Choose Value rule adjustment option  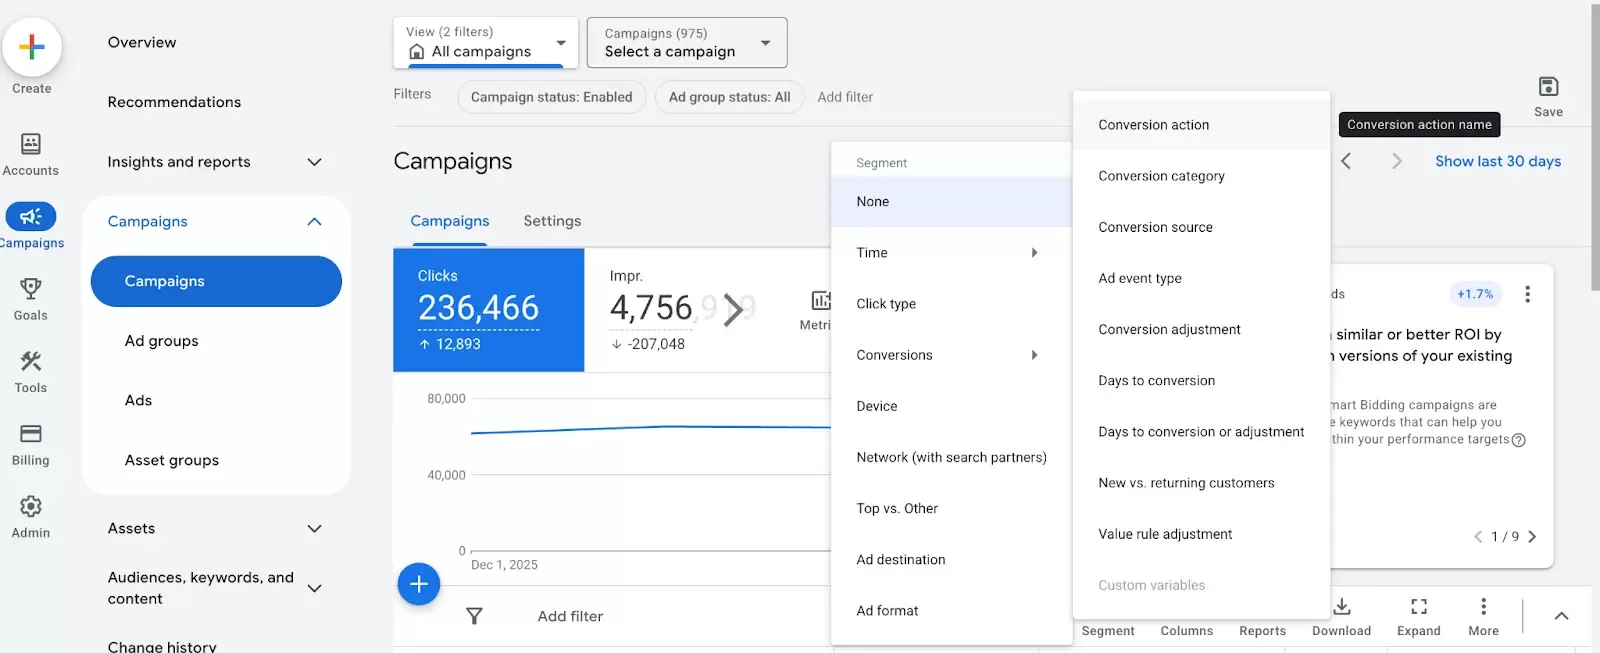tap(1201, 534)
